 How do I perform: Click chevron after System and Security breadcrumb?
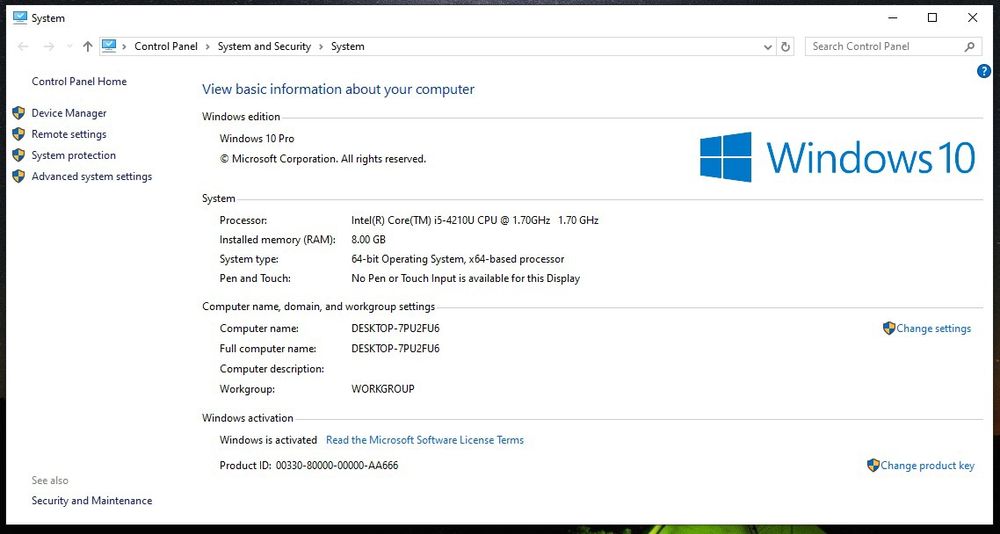point(321,47)
